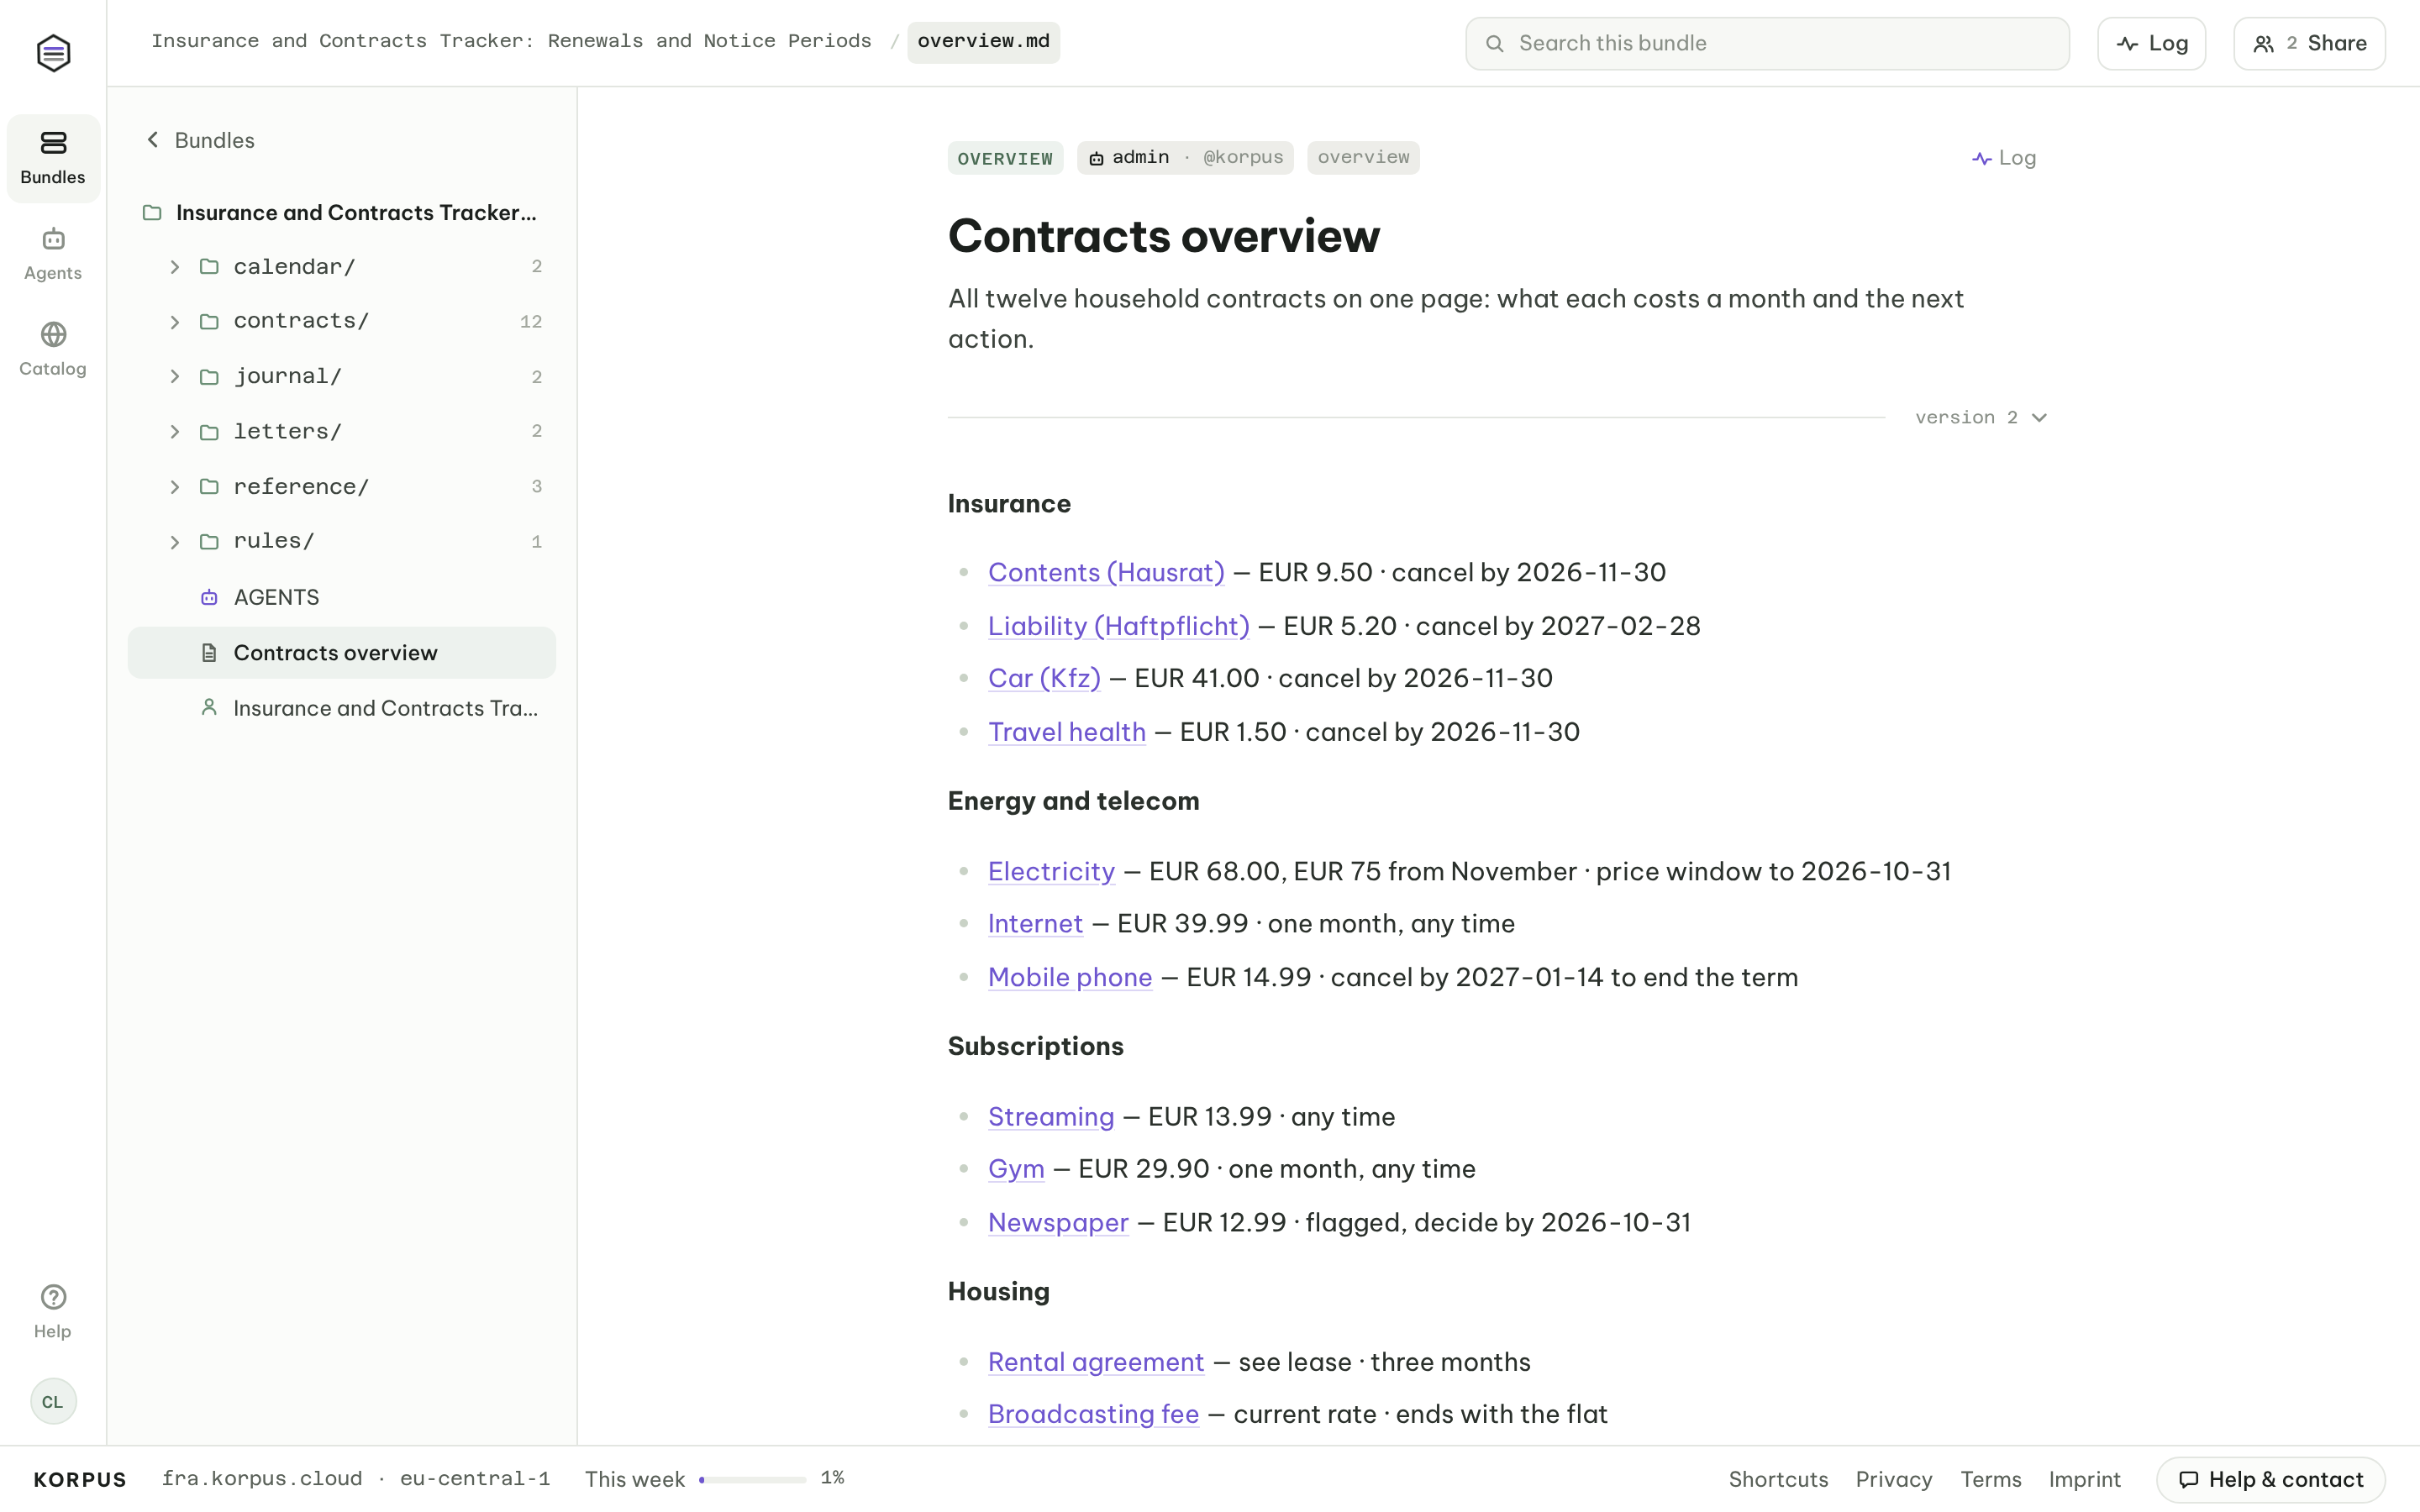Click the root bundle folder icon
This screenshot has height=1512, width=2420.
152,213
